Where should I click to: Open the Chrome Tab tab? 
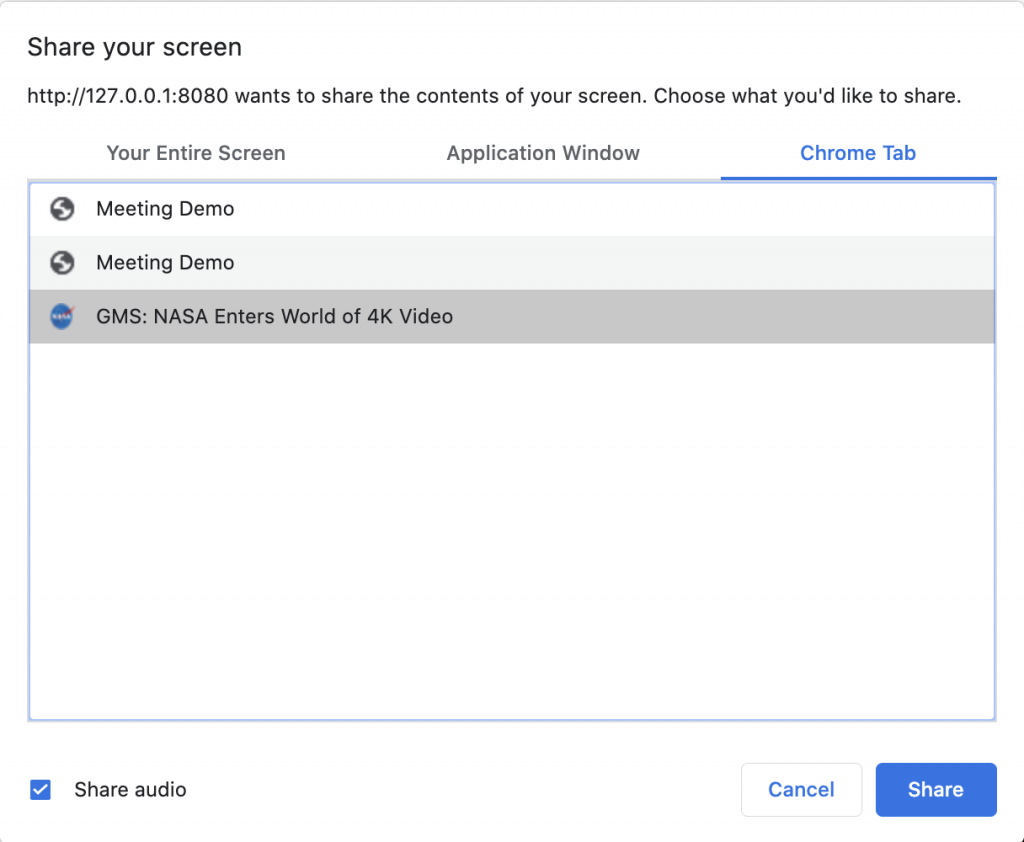click(857, 153)
